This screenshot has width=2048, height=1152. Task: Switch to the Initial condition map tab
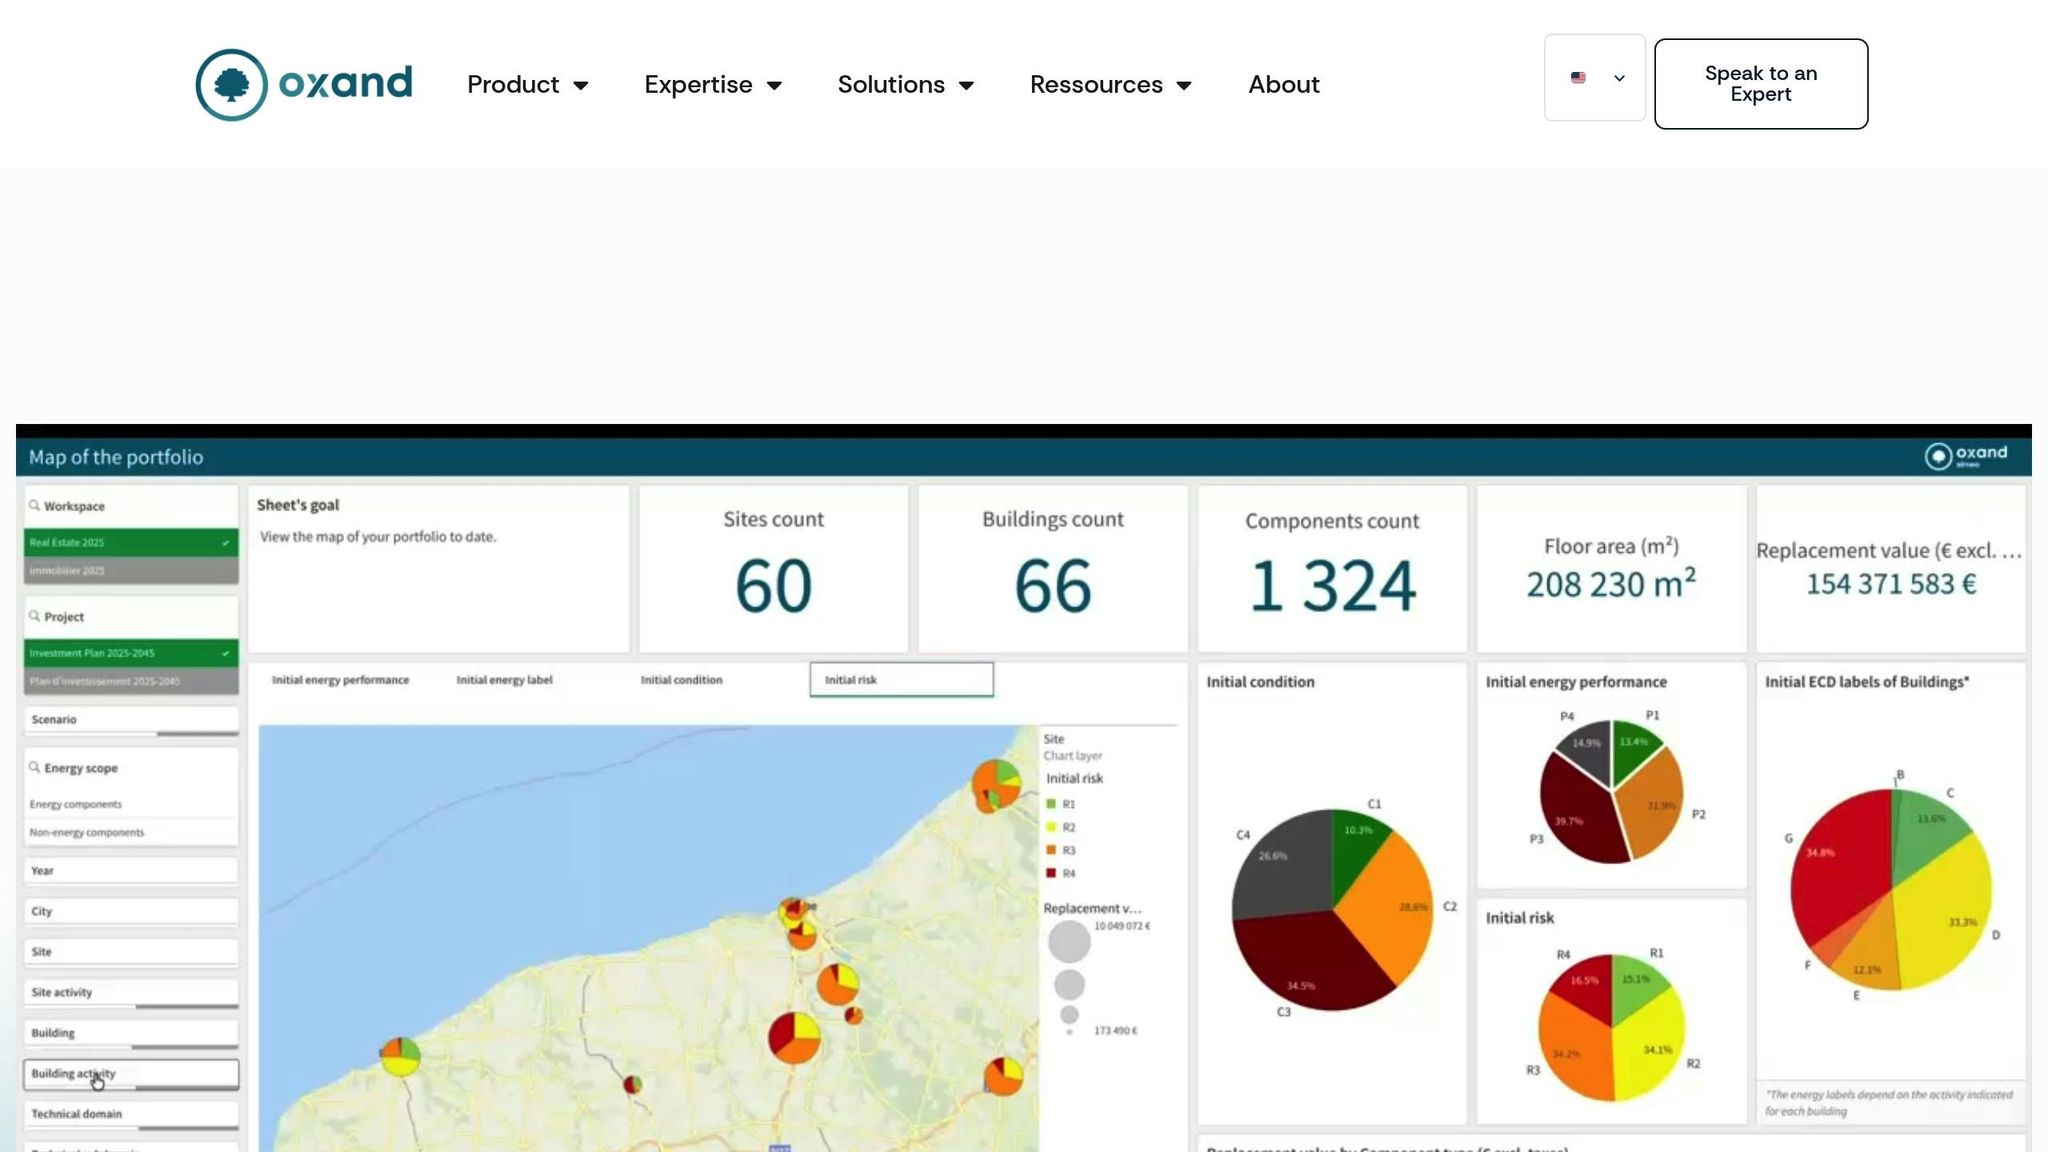[681, 680]
